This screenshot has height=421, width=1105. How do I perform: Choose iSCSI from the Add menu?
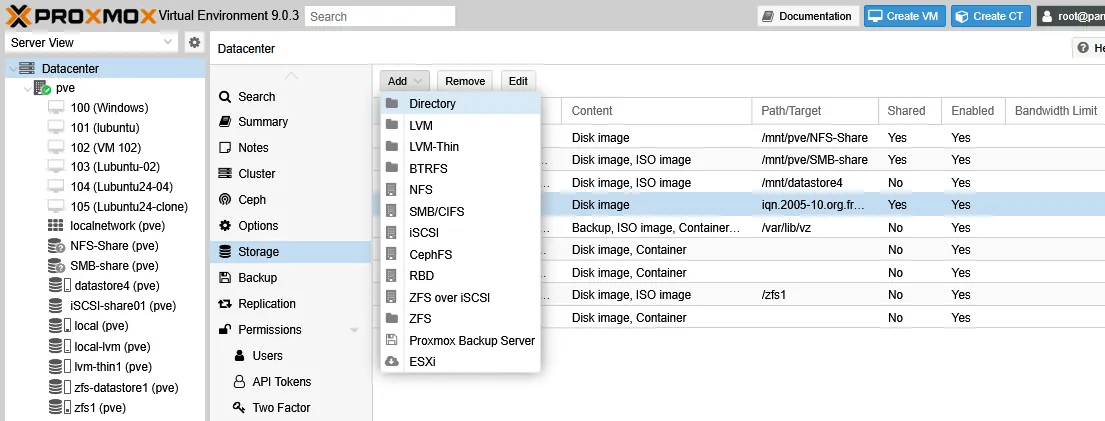[x=461, y=233]
